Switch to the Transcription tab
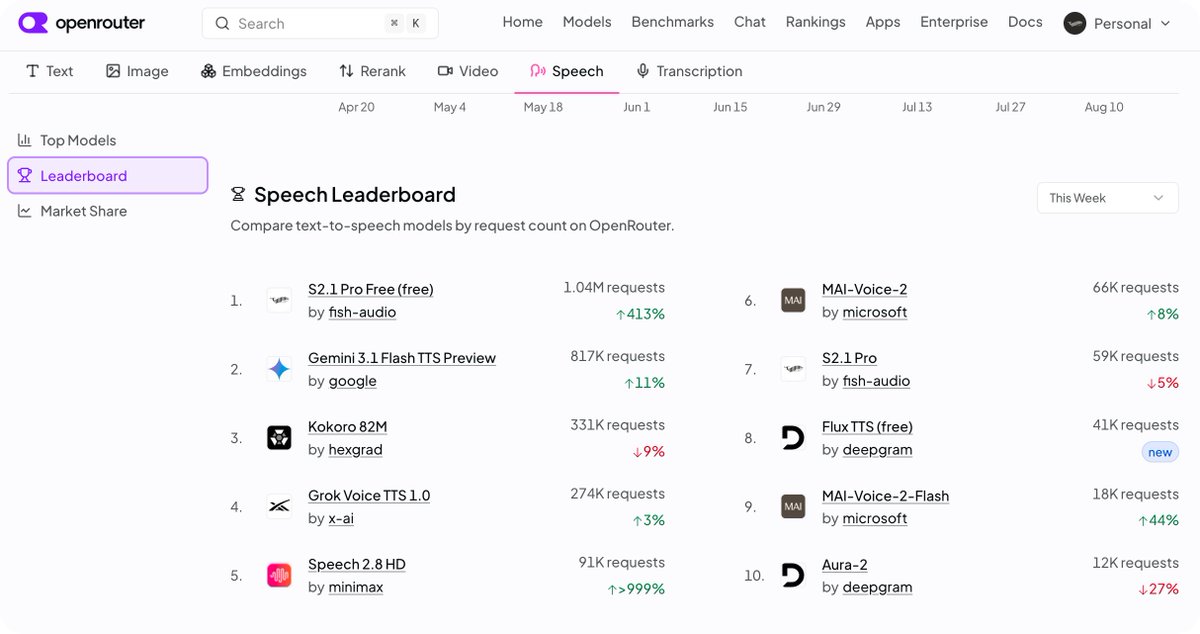 pyautogui.click(x=689, y=71)
